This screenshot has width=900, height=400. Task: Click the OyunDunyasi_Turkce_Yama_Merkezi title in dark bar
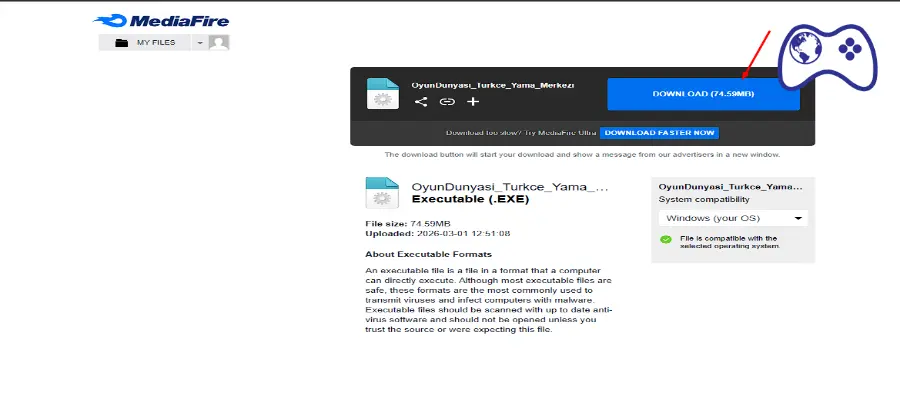[x=493, y=85]
